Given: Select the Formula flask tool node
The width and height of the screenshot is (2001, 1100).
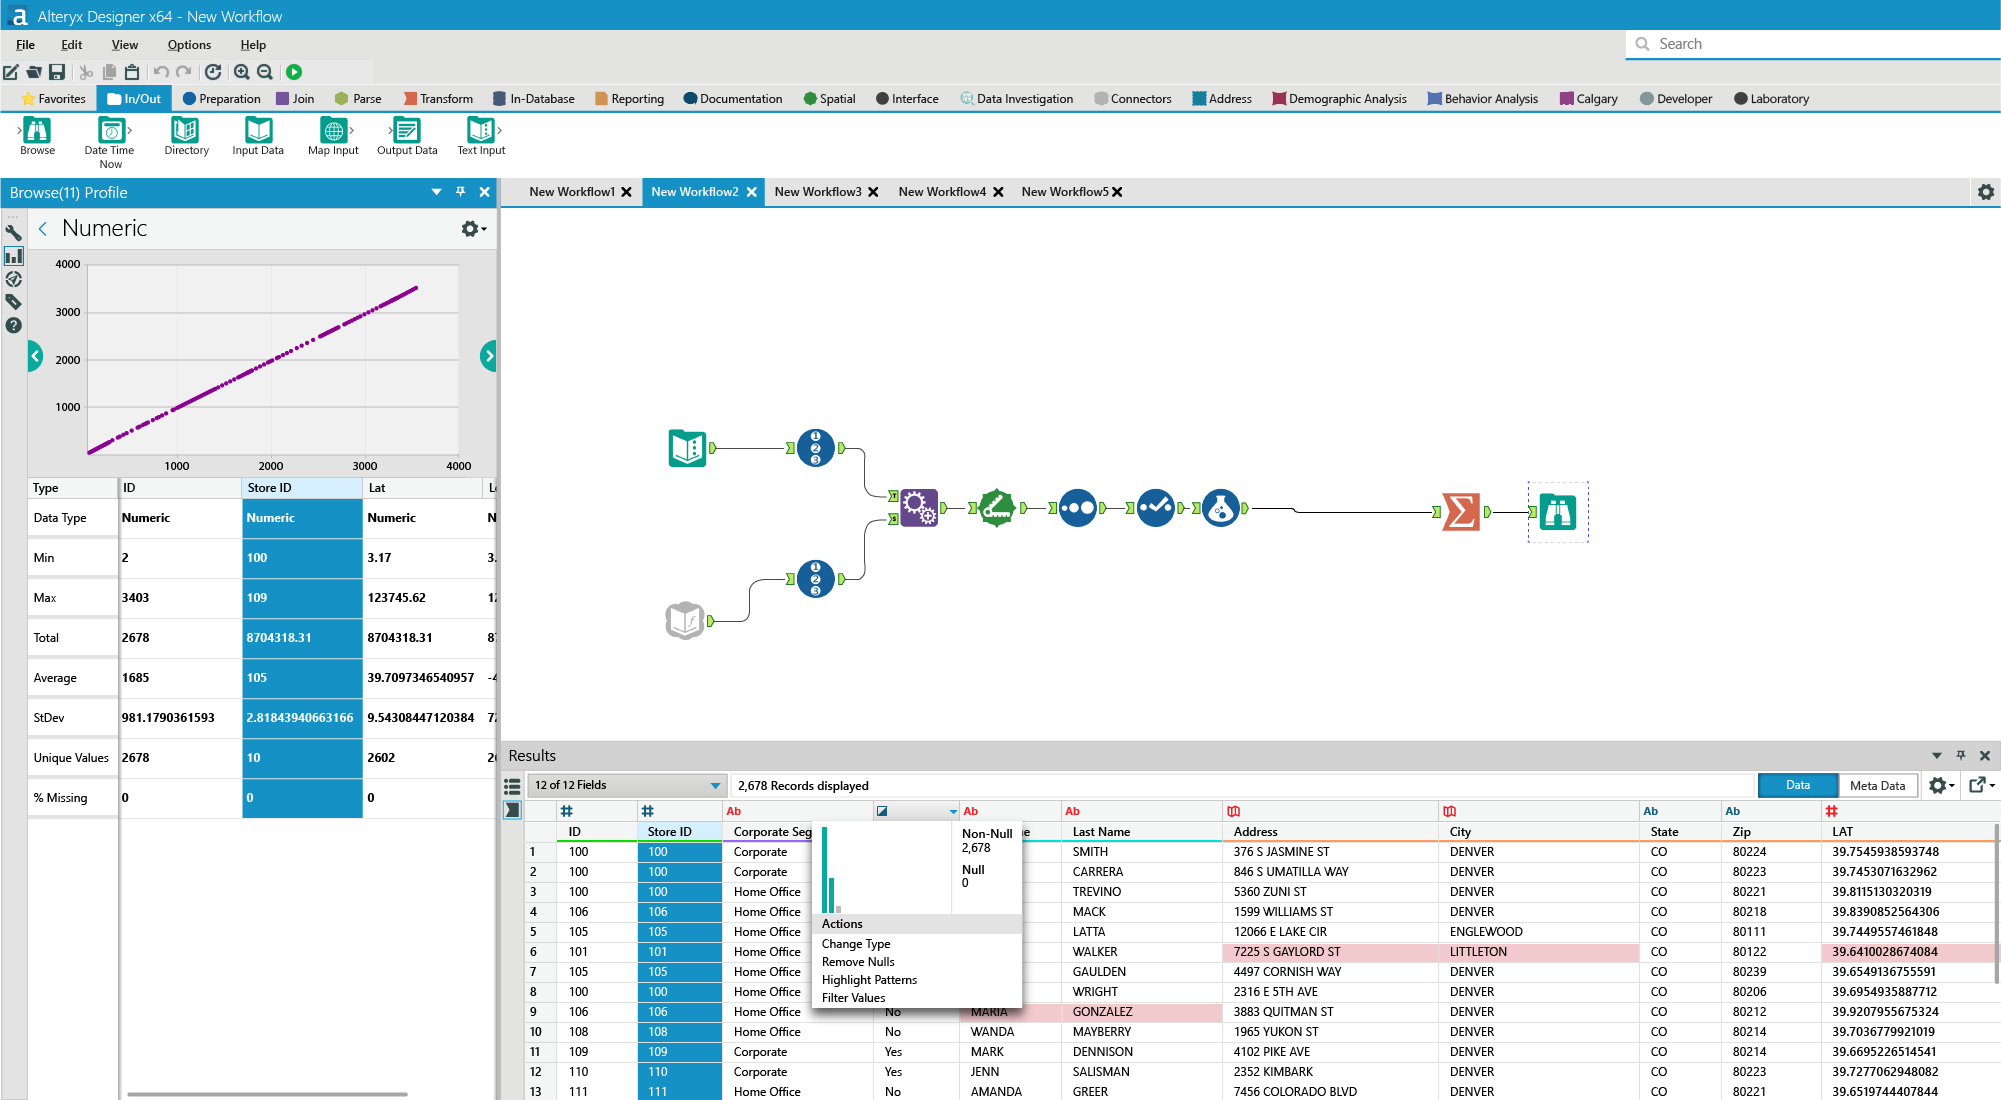Looking at the screenshot, I should pos(1220,509).
